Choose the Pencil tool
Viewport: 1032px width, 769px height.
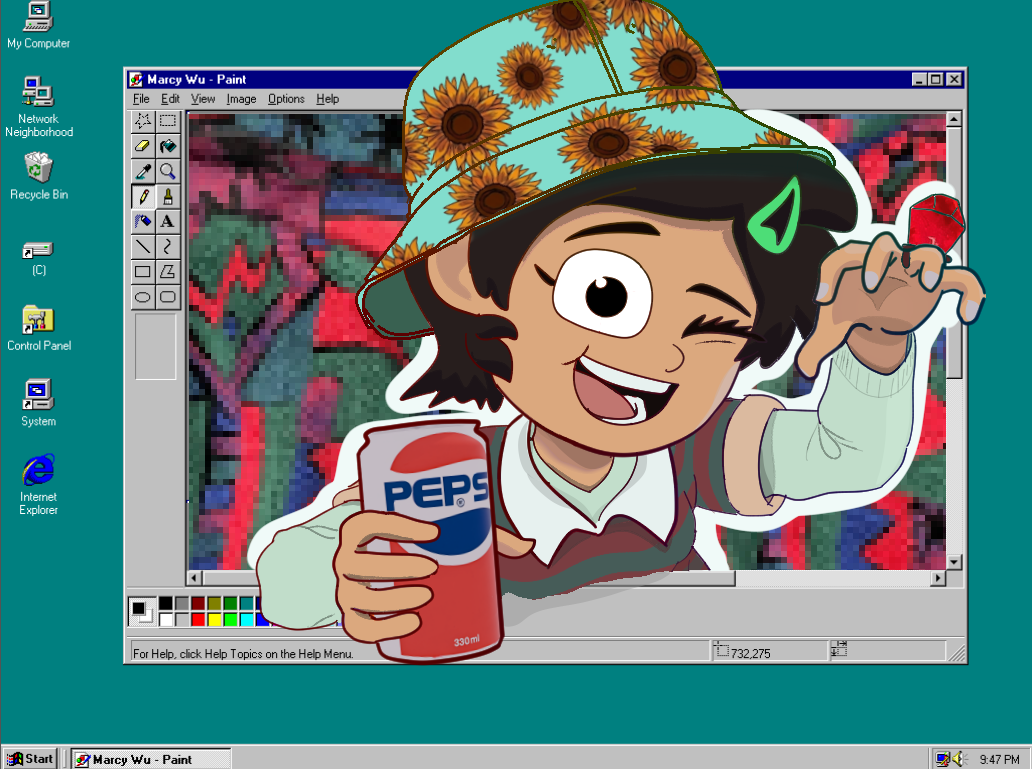tap(143, 196)
